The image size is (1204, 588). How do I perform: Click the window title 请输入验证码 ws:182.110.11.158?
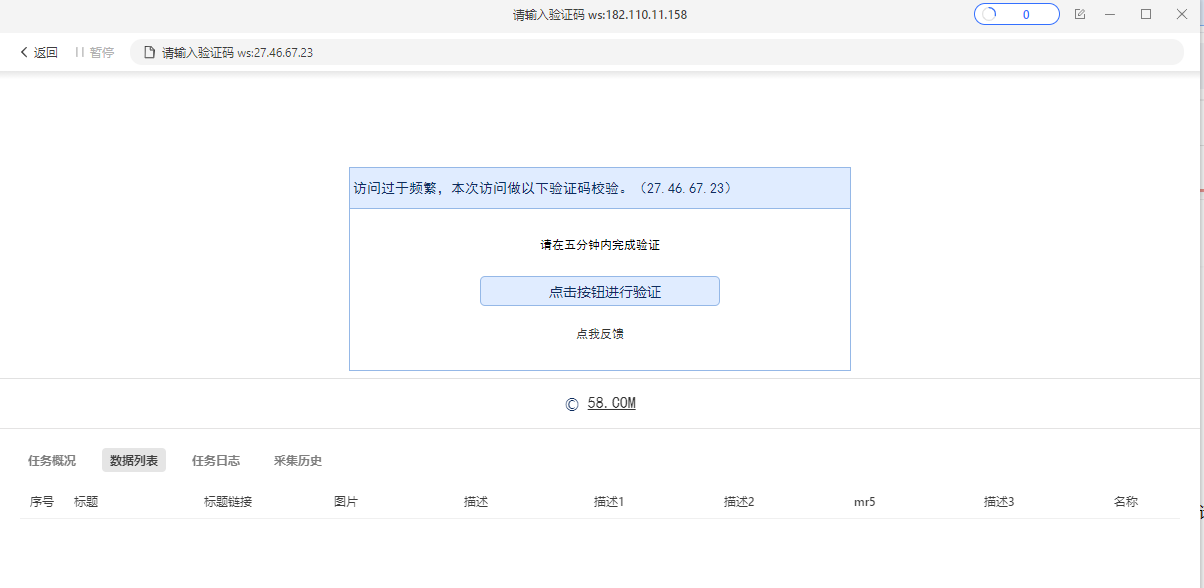[x=600, y=15]
